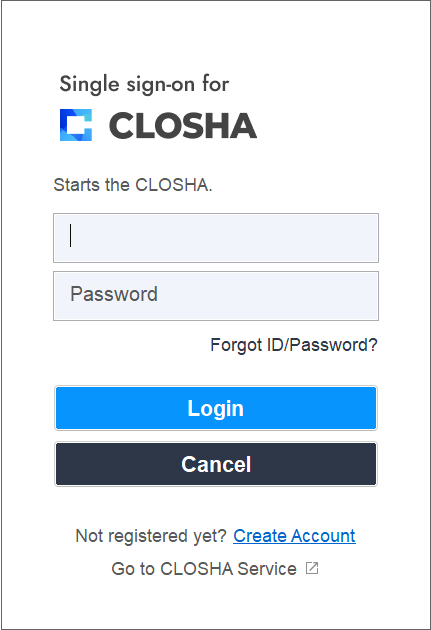
Task: Open the external link icon beside CLOSHA Service
Action: 312,568
